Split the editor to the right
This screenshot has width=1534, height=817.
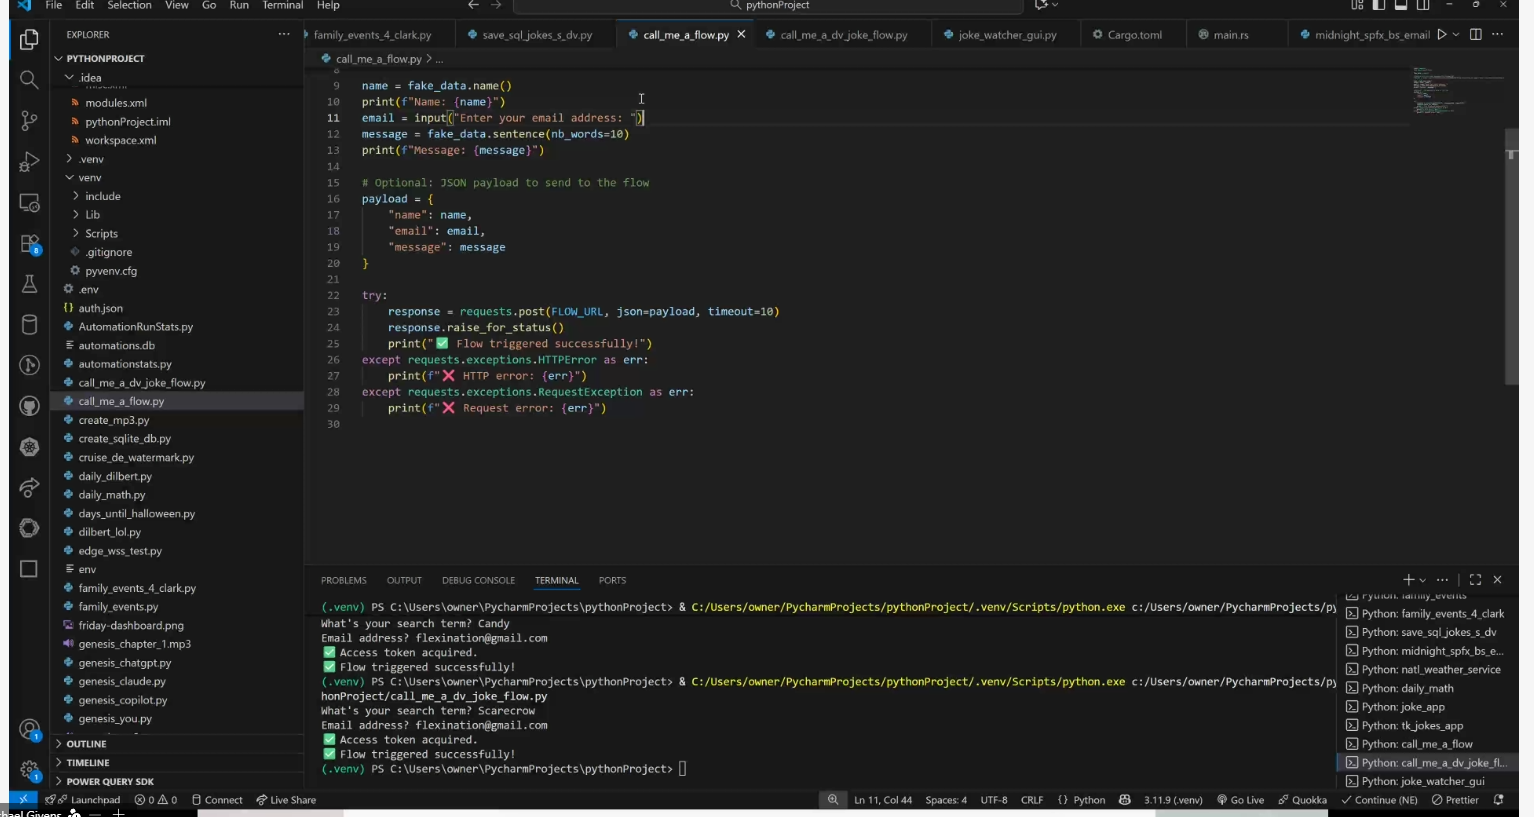pyautogui.click(x=1475, y=35)
